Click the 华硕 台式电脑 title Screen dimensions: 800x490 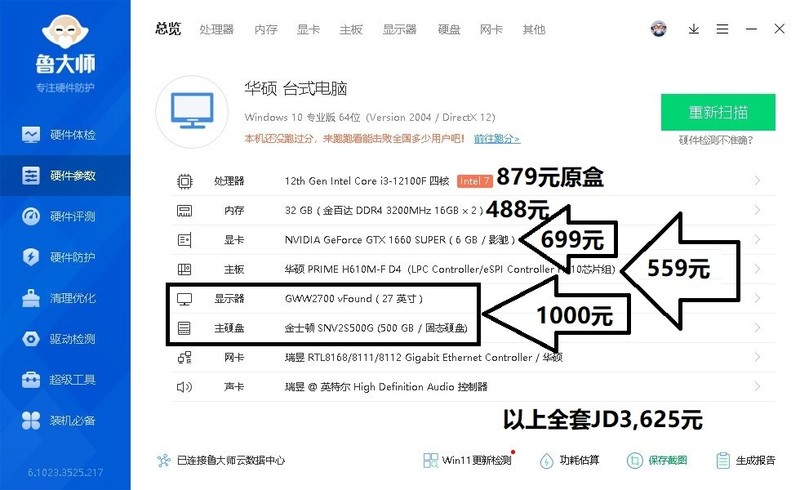coord(295,89)
